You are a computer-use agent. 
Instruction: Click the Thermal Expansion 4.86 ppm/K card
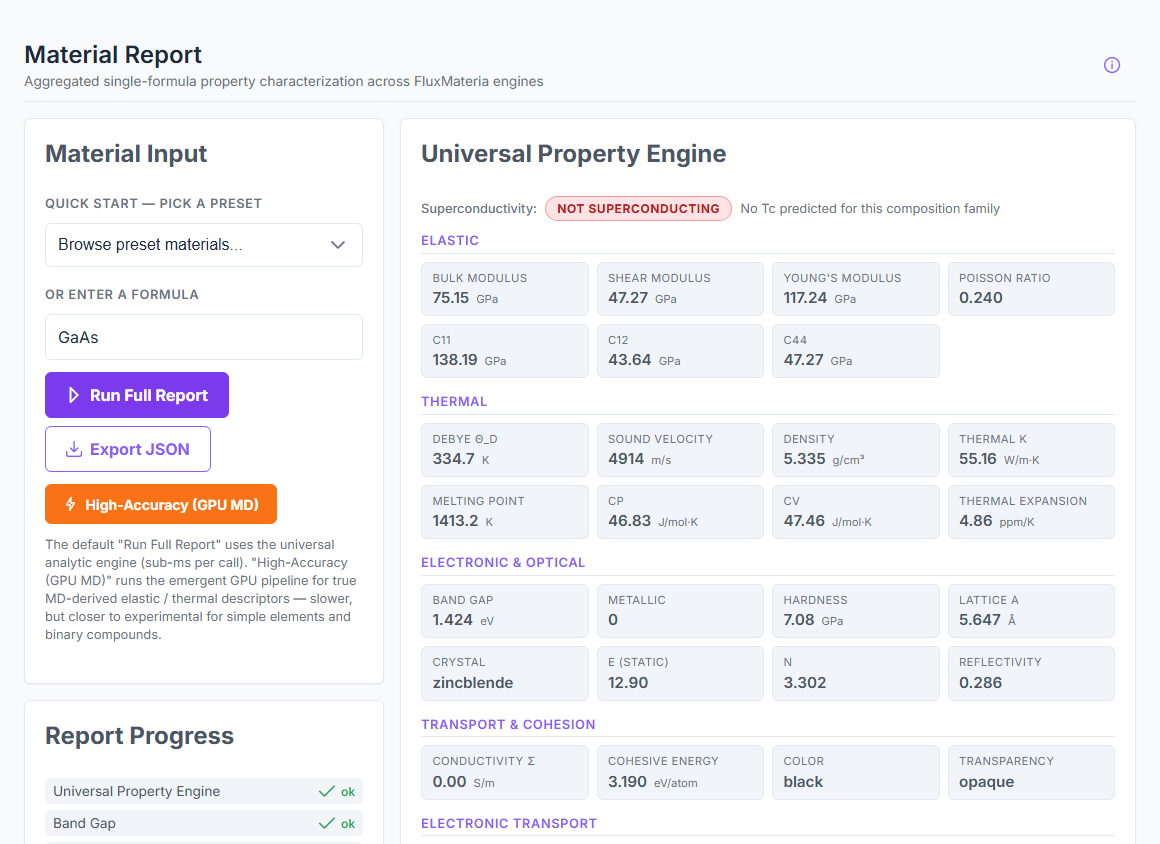1031,512
